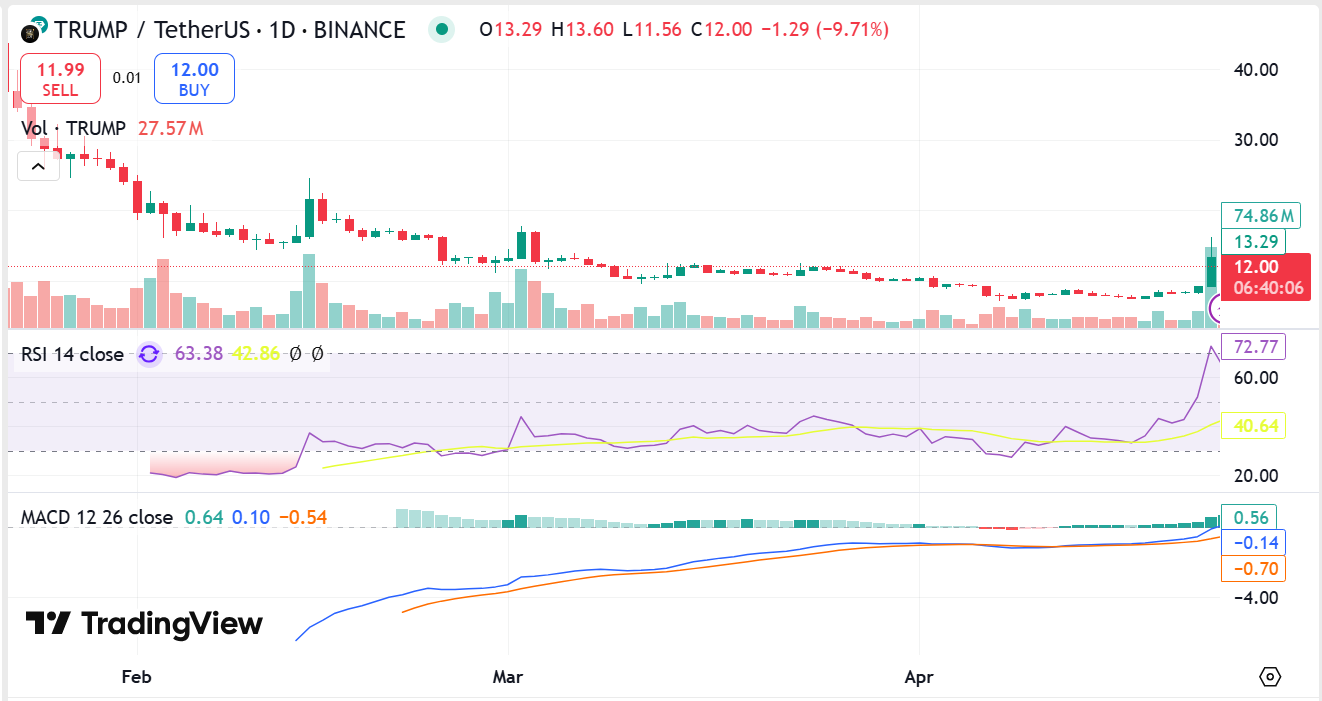Click the Feb date on time axis

pos(136,677)
